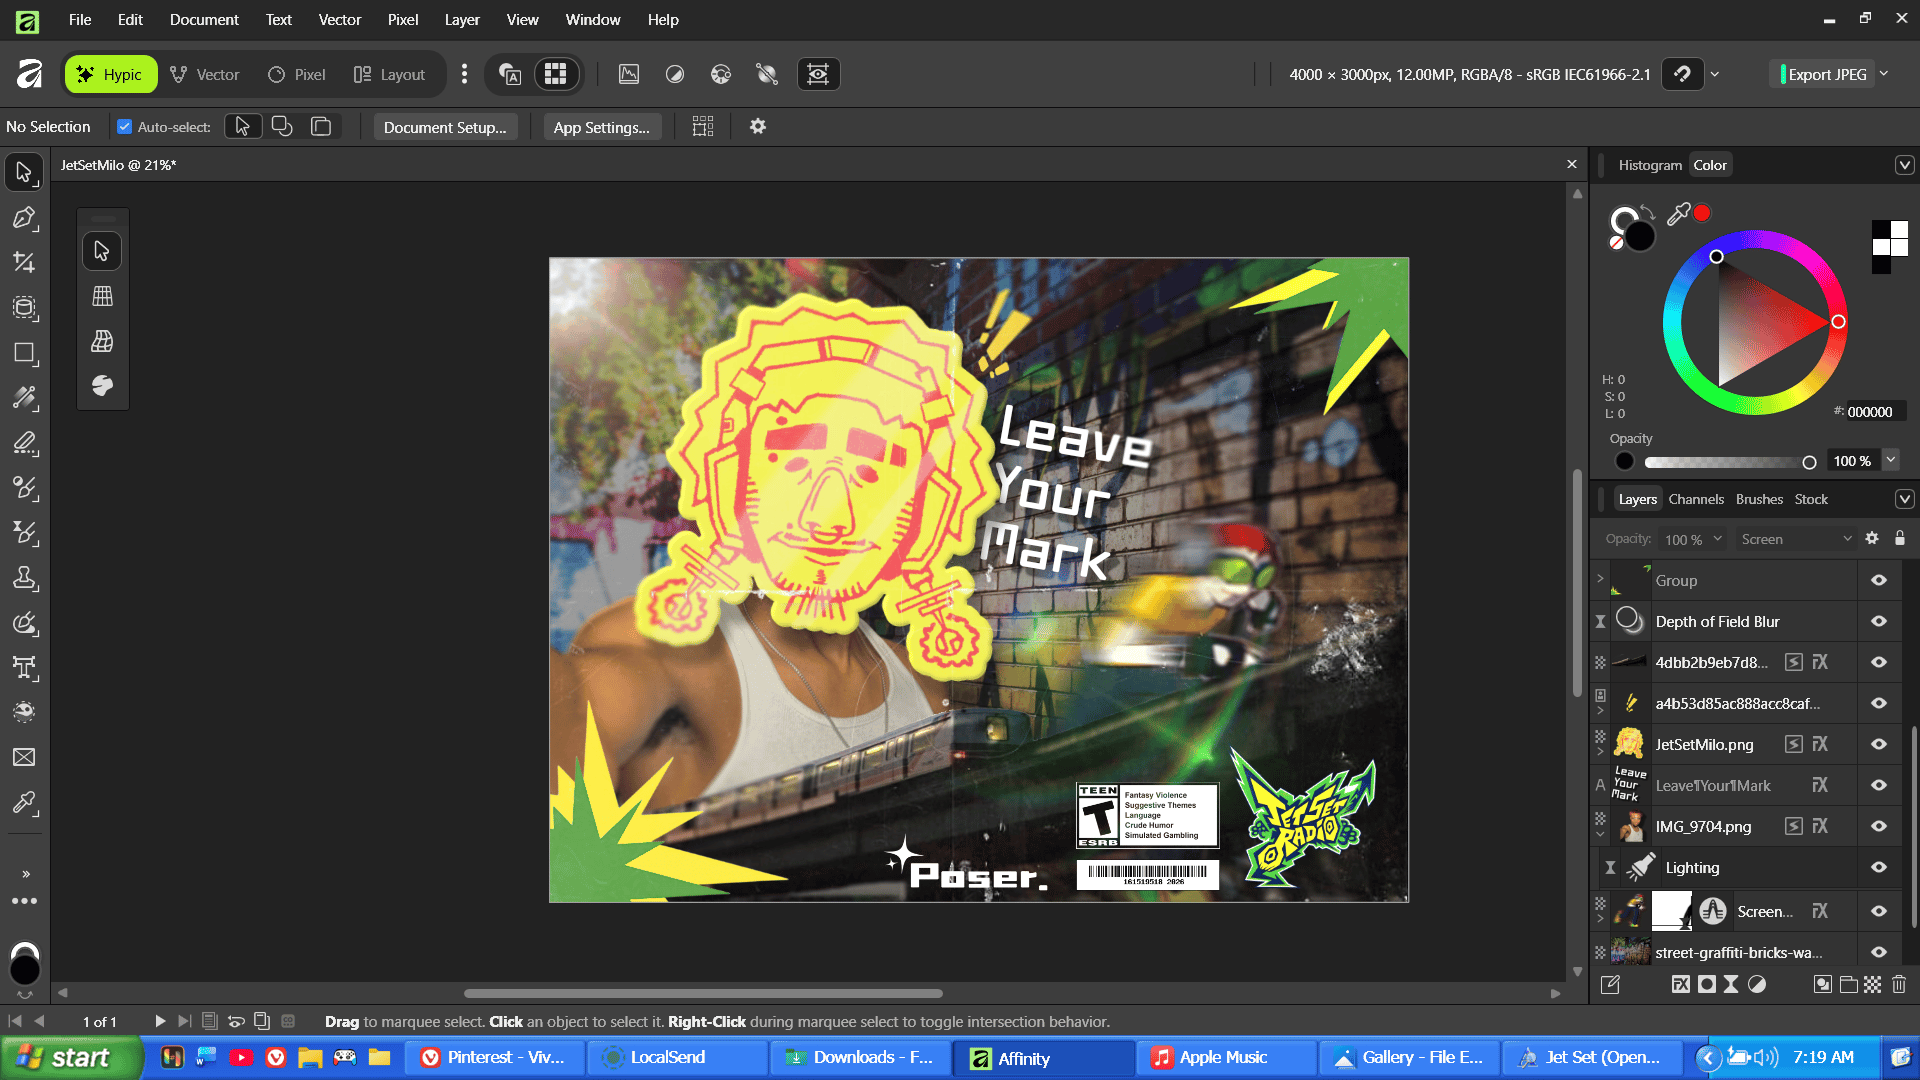Switch to the Layout studio

pos(389,74)
